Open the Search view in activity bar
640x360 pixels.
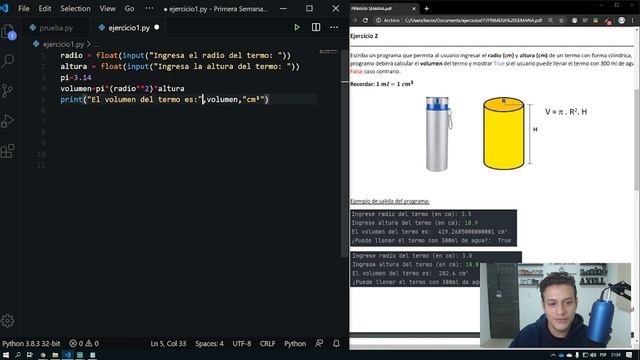[8, 61]
